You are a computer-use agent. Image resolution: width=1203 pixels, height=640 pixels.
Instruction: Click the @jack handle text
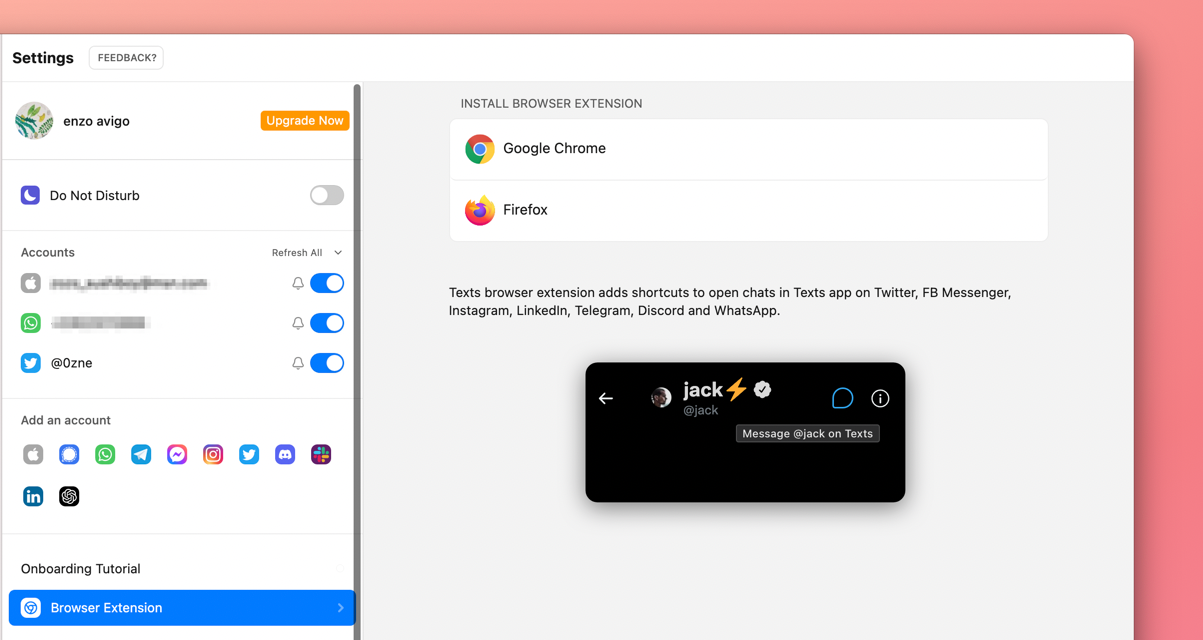701,410
